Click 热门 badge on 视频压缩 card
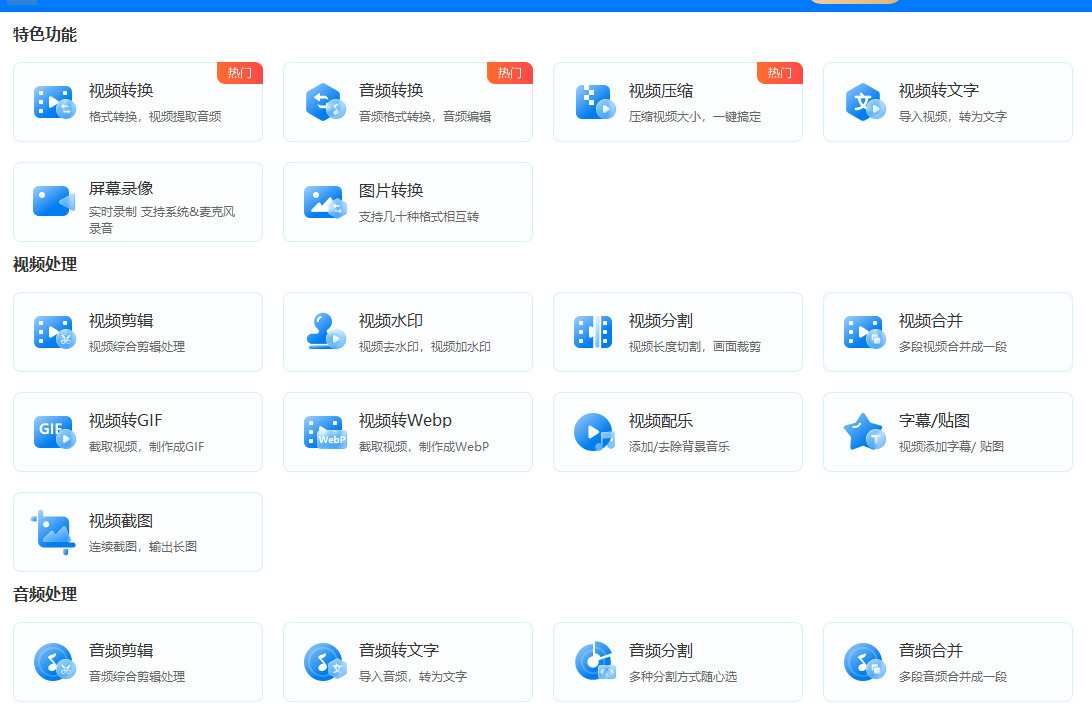The height and width of the screenshot is (710, 1092). (x=780, y=73)
